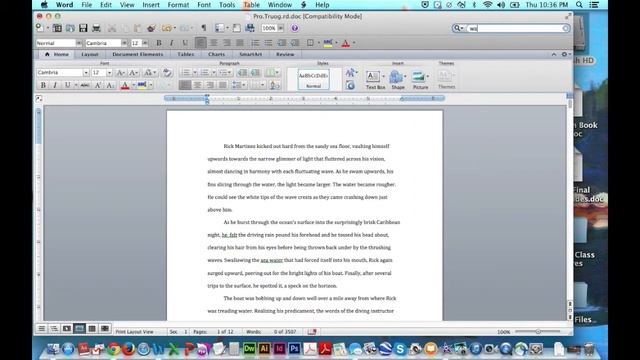Open InDesign from the Dock
Image resolution: width=640 pixels, height=360 pixels.
[279, 349]
